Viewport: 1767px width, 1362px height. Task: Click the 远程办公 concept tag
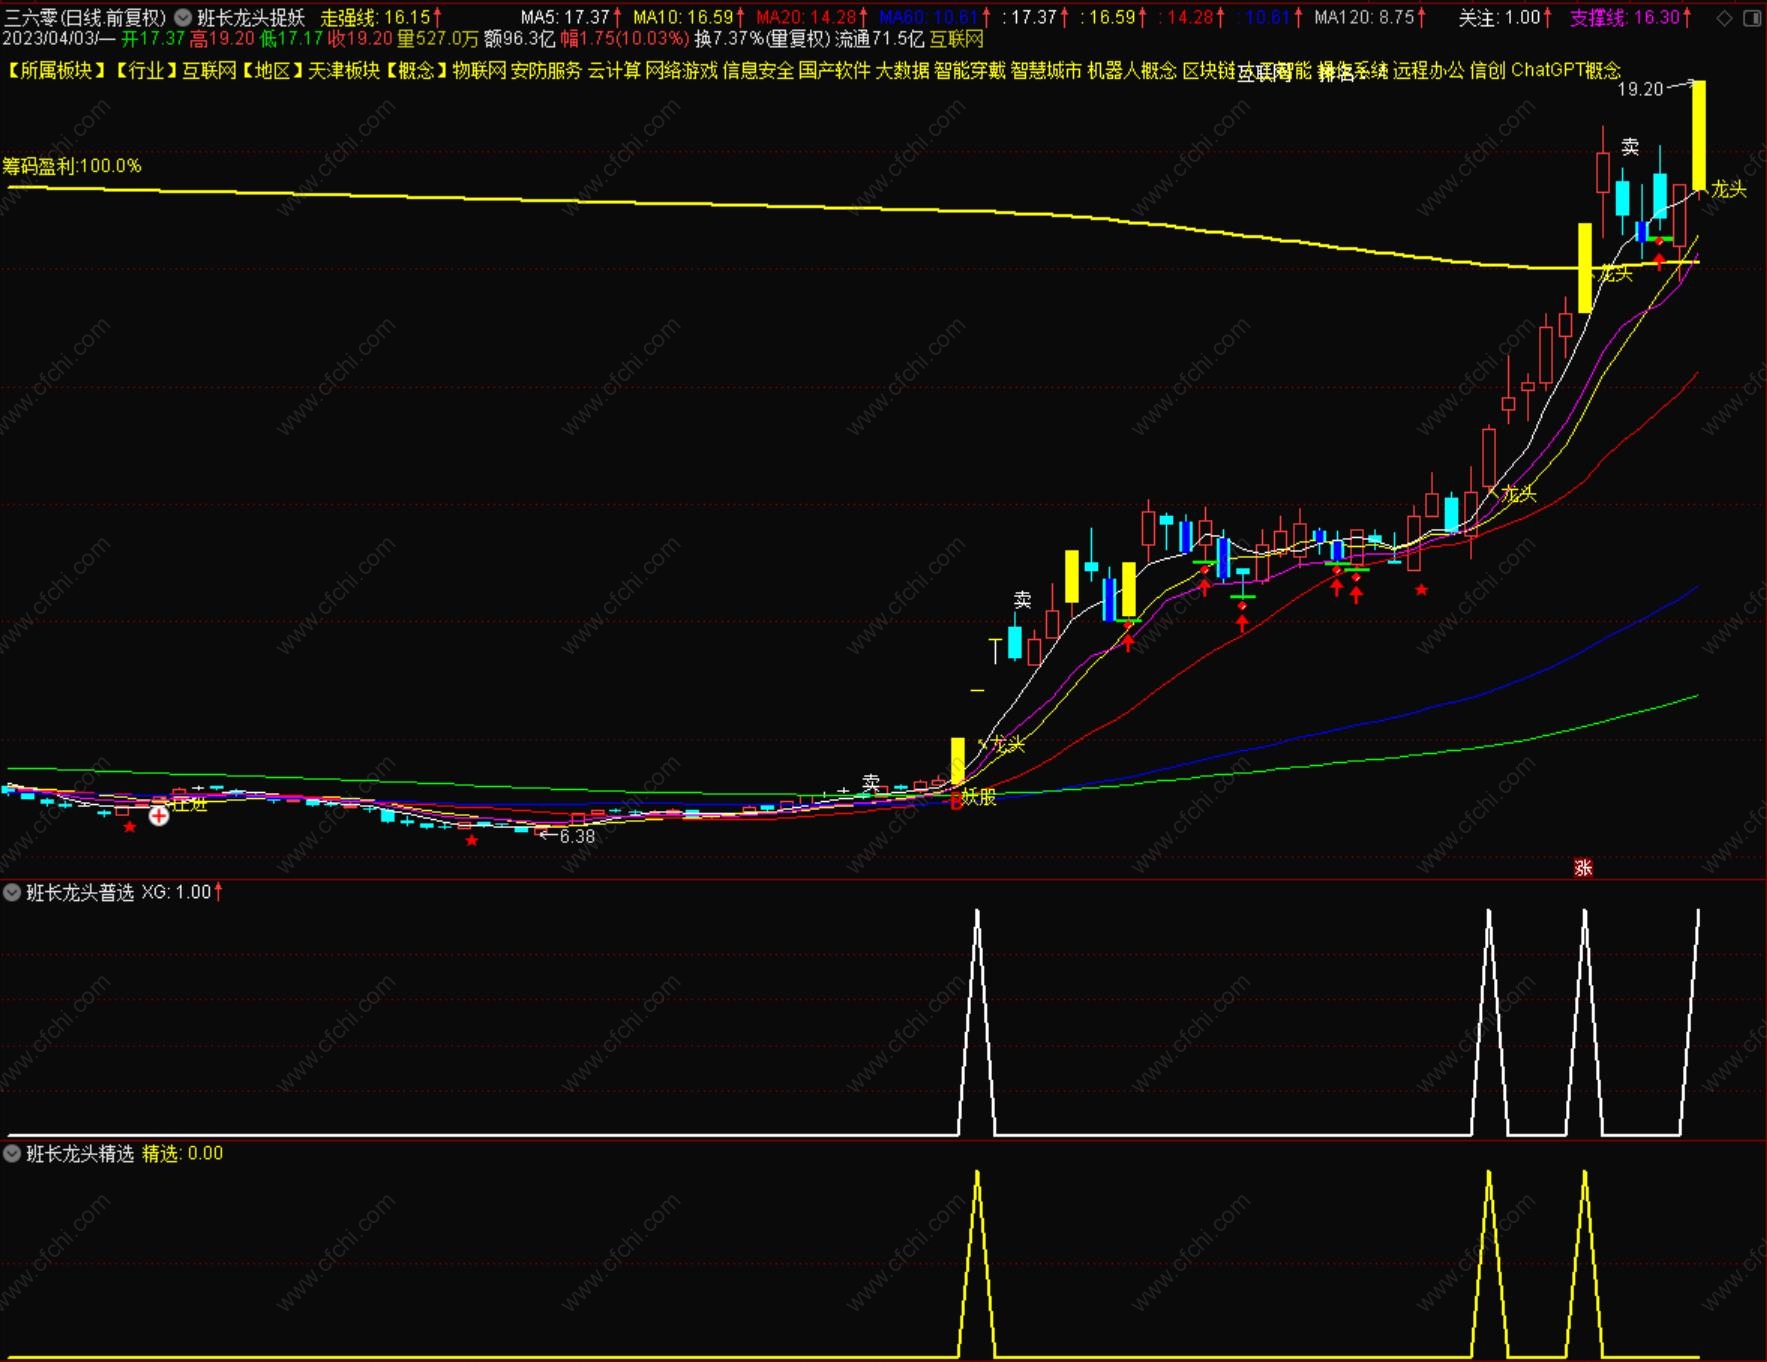coord(1429,70)
